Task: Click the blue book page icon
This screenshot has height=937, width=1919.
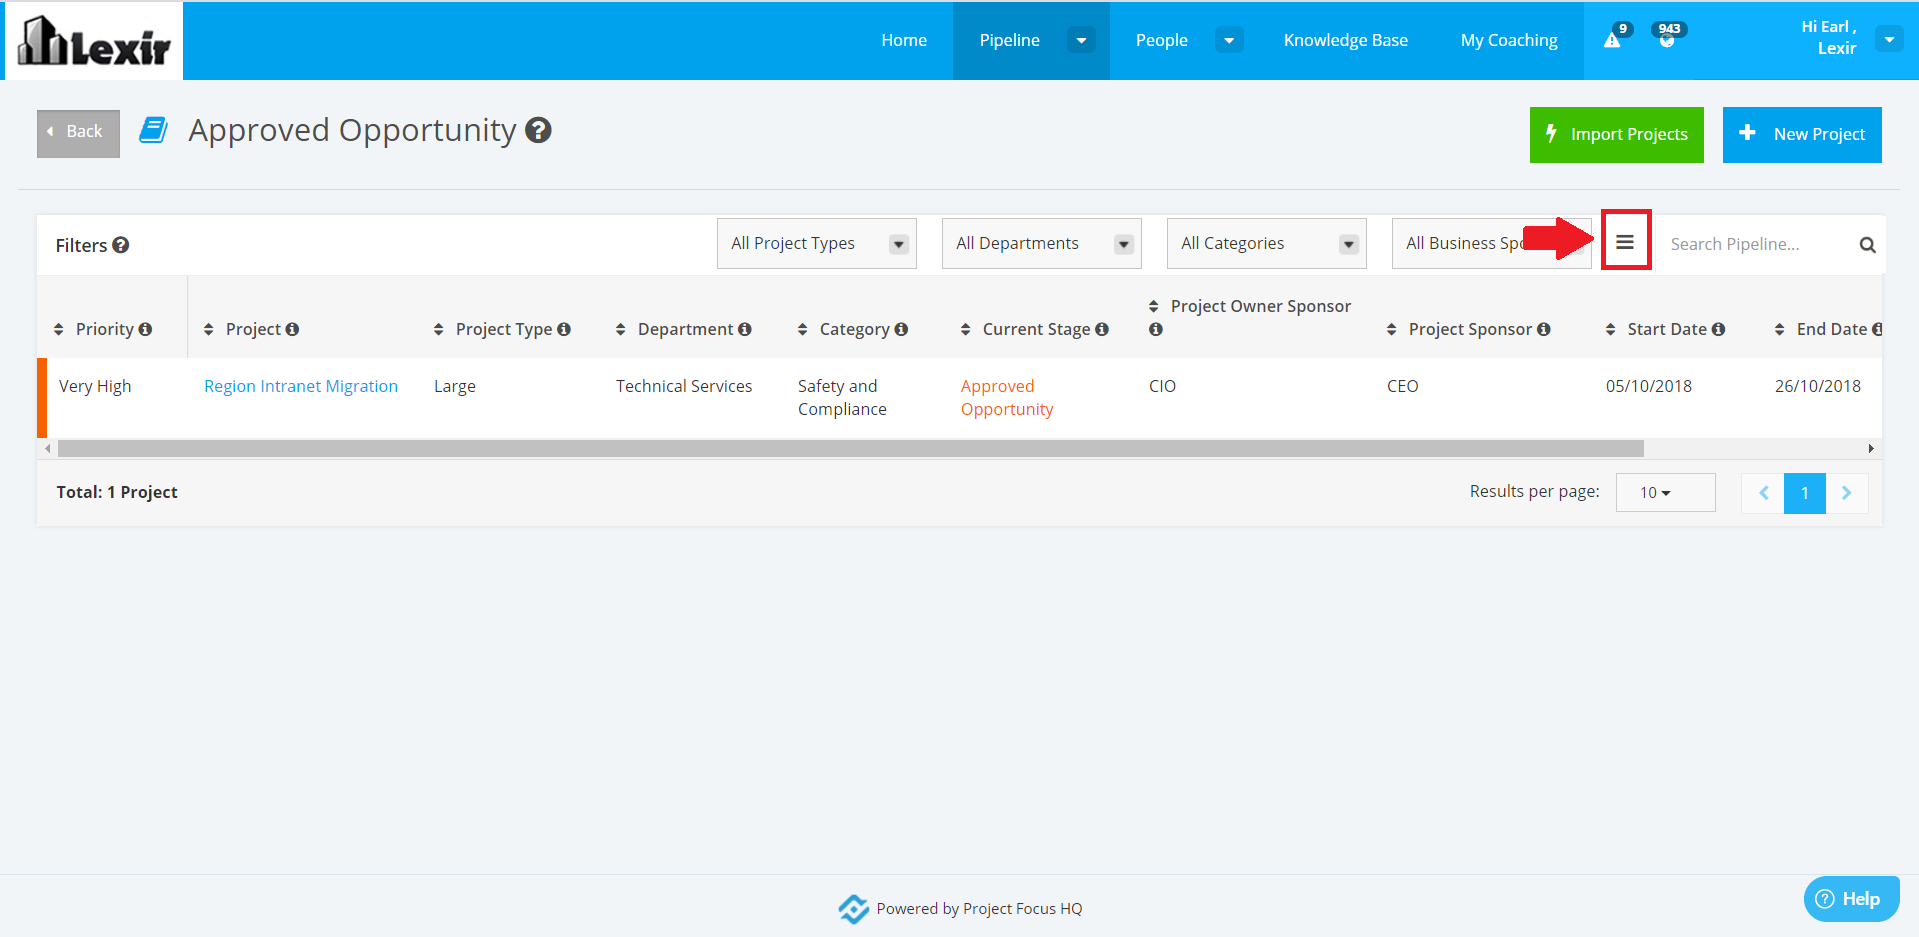Action: 153,130
